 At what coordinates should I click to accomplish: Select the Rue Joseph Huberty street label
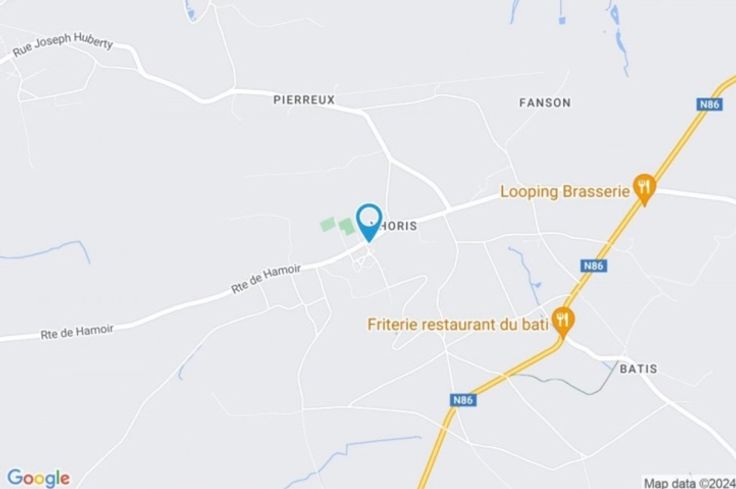(63, 45)
